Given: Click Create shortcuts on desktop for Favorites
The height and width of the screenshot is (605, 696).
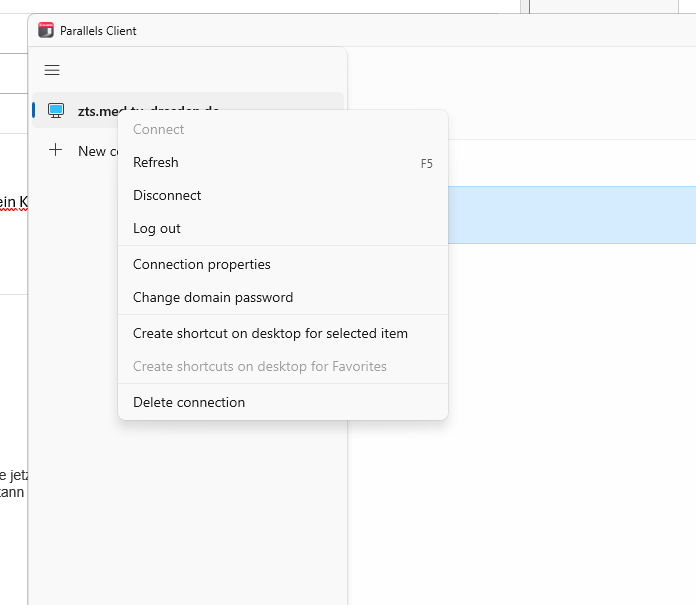Looking at the screenshot, I should [x=260, y=366].
